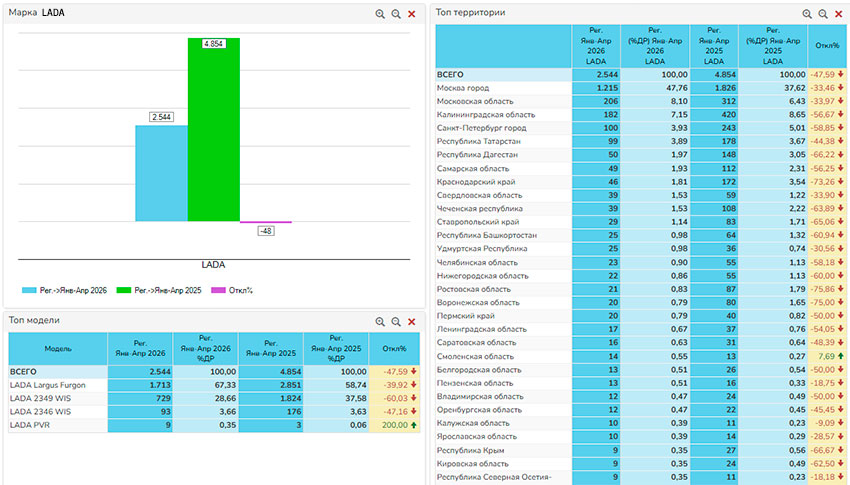Select Воронежская область row
Viewport: 850px width, 485px height.
point(641,302)
